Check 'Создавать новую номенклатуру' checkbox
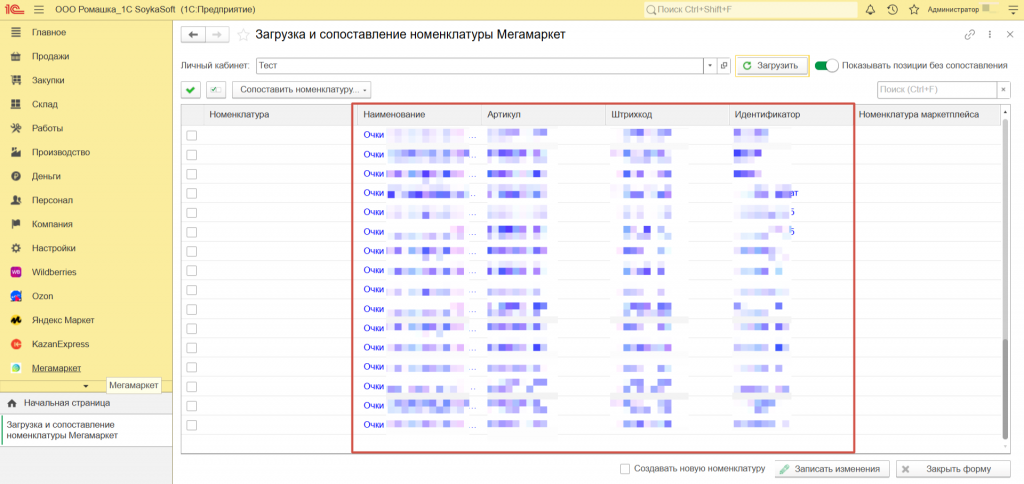 click(625, 468)
